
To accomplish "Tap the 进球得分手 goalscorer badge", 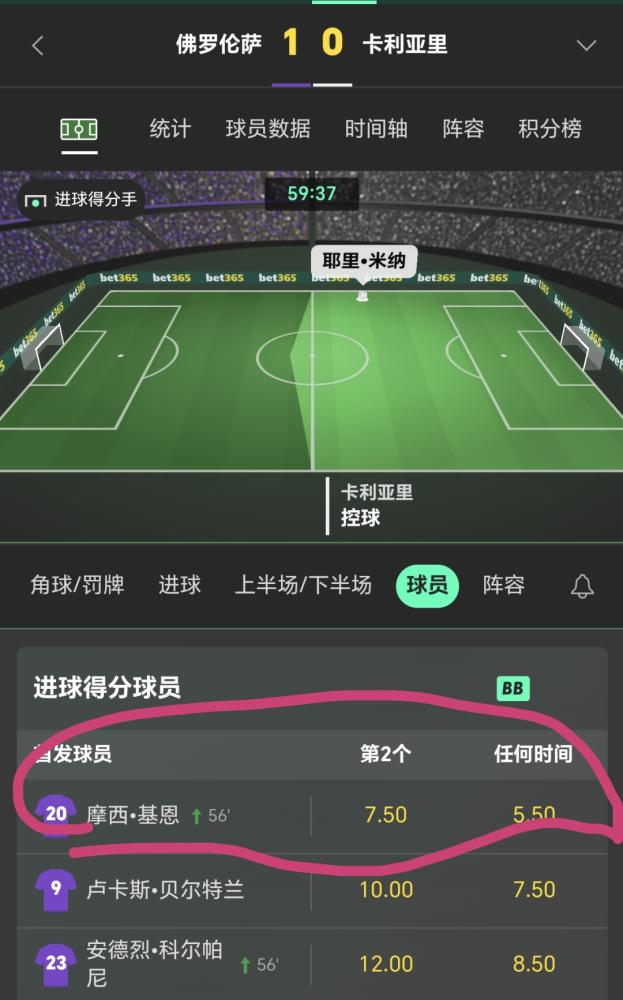I will click(x=81, y=200).
